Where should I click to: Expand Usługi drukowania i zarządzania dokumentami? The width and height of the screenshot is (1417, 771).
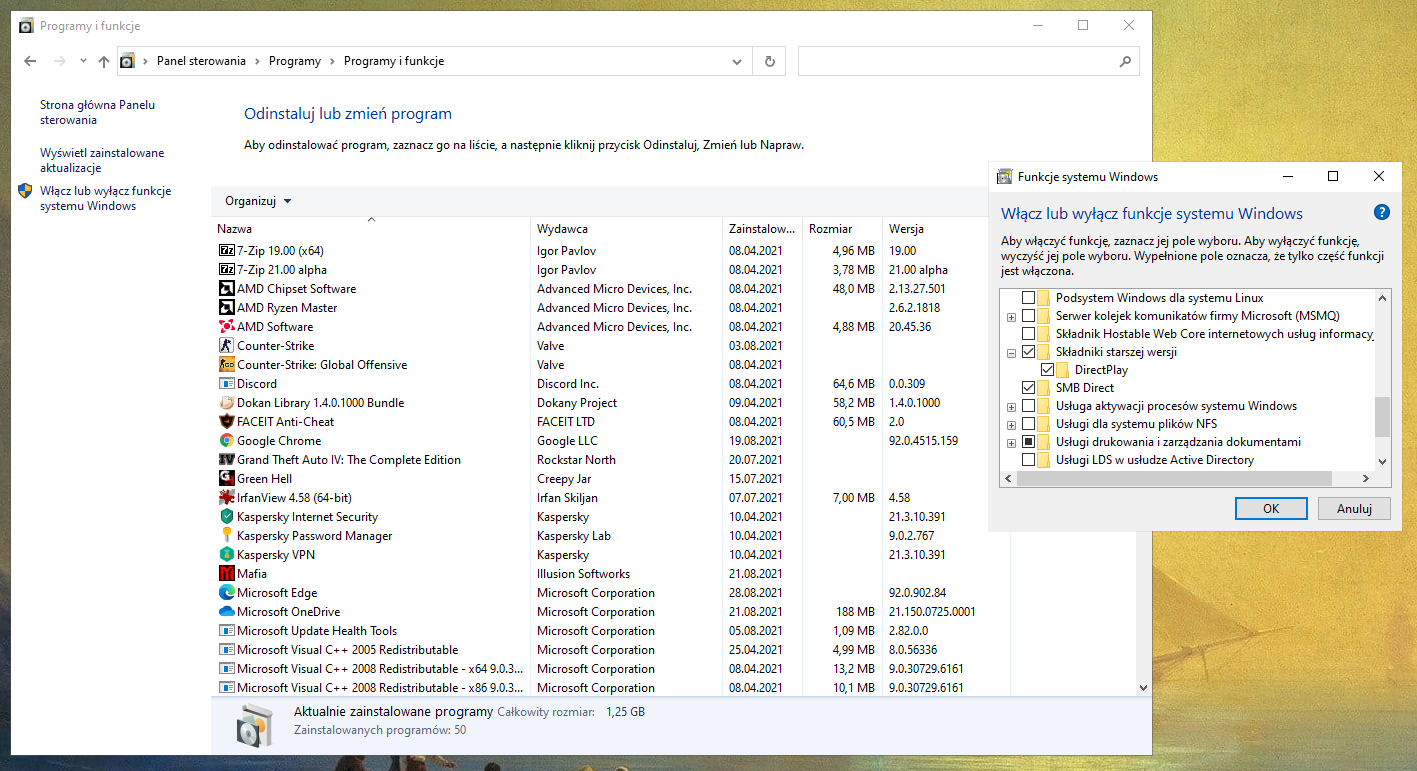click(x=1011, y=442)
